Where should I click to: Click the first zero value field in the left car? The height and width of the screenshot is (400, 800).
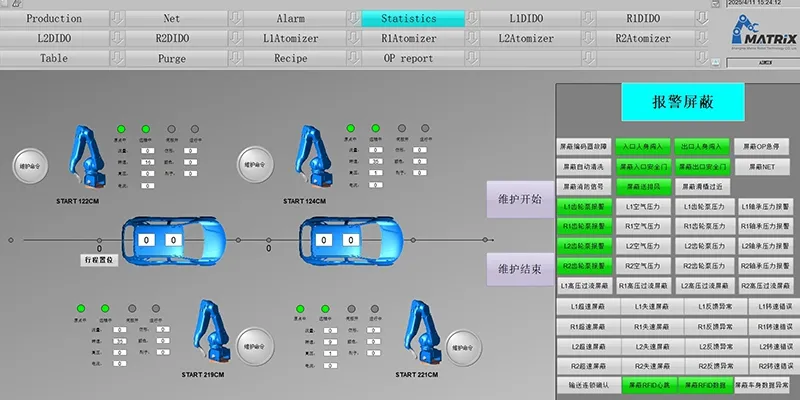click(146, 240)
